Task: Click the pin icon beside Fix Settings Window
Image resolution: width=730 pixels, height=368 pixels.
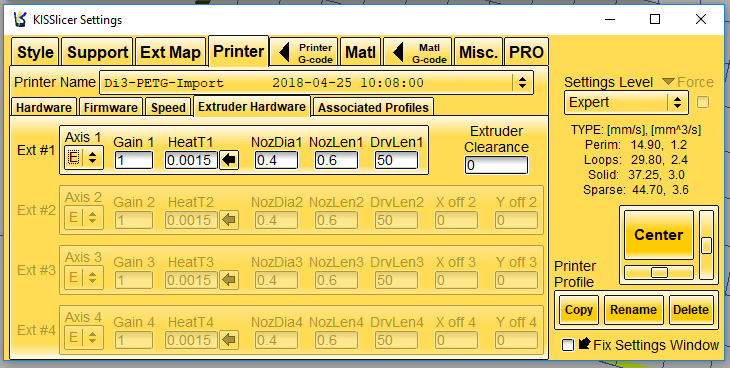Action: click(585, 344)
